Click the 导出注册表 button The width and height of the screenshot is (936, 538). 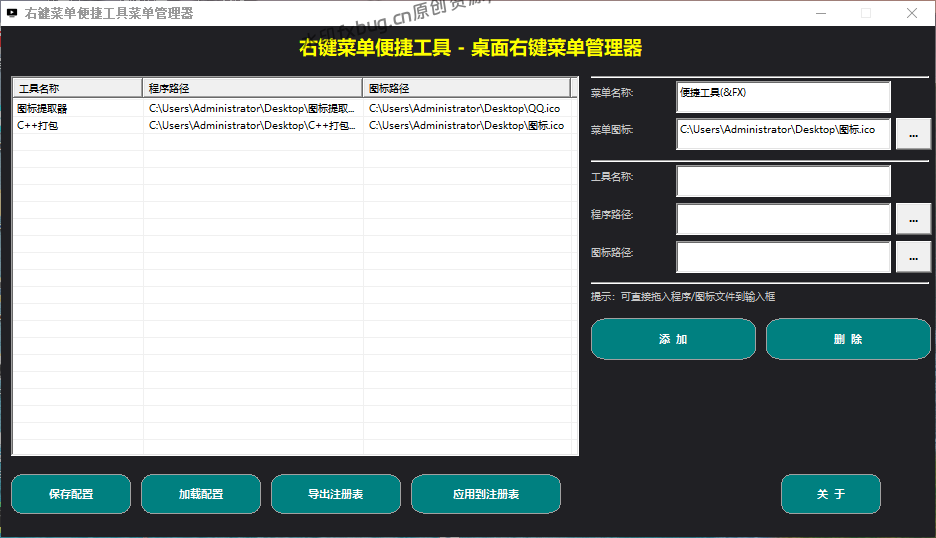pyautogui.click(x=335, y=494)
